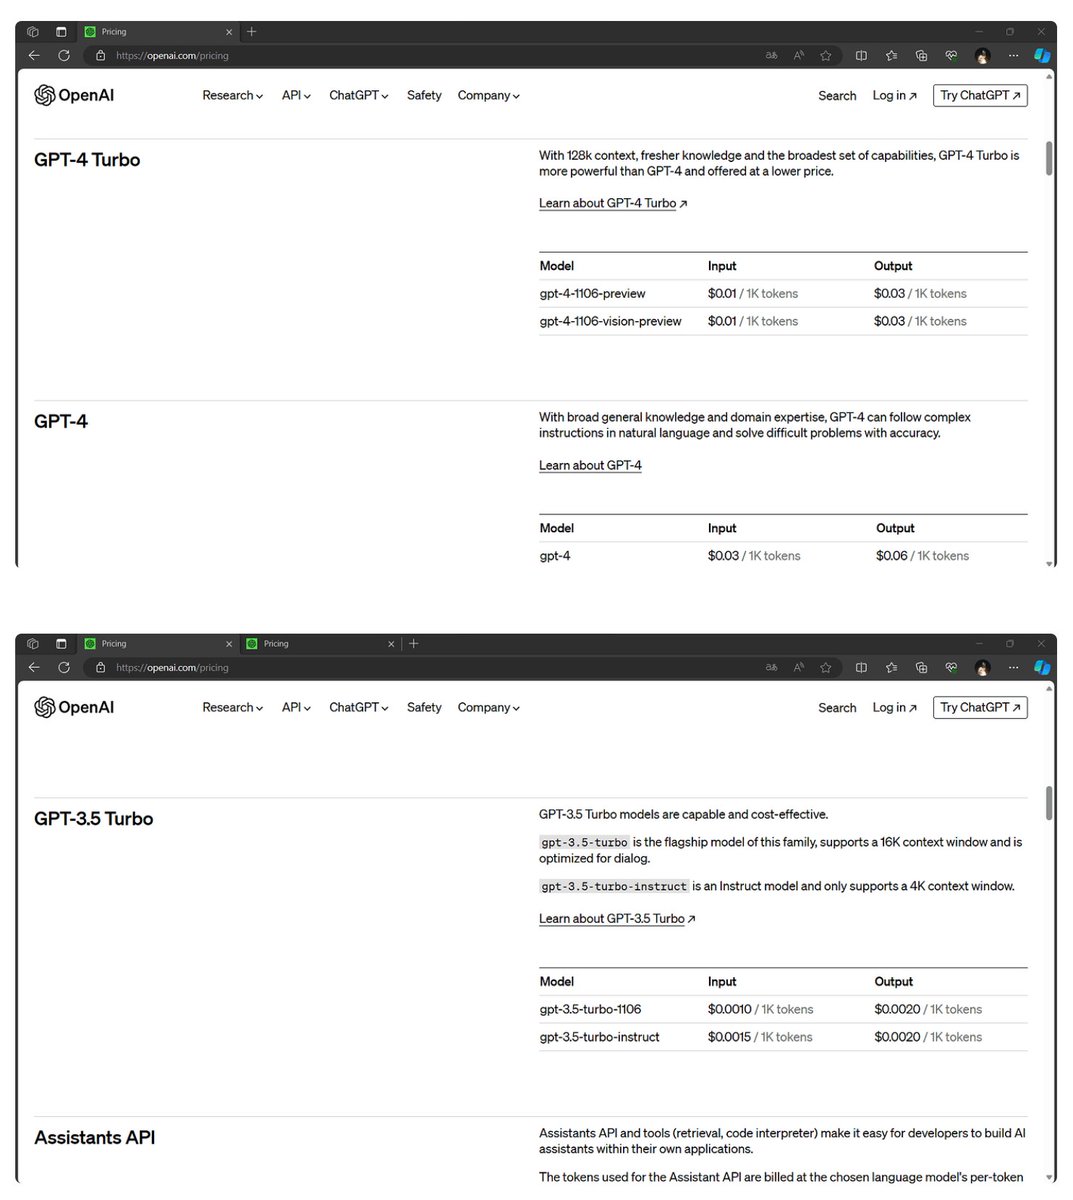1073x1200 pixels.
Task: Click the top window's vertical scrollbar thumb
Action: (x=1049, y=159)
